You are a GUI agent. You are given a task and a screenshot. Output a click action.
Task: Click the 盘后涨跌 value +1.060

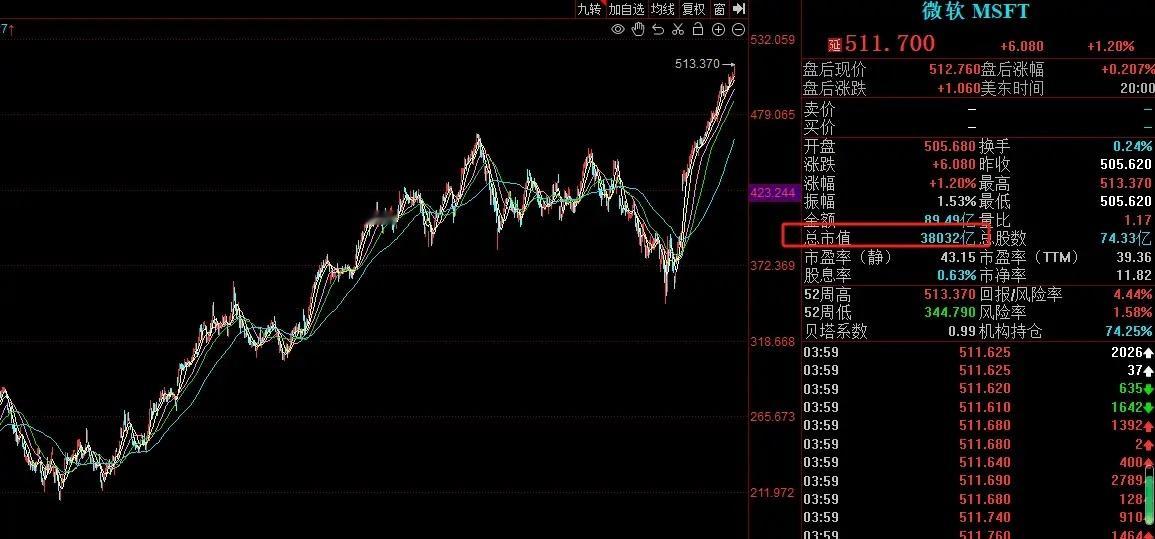coord(958,88)
